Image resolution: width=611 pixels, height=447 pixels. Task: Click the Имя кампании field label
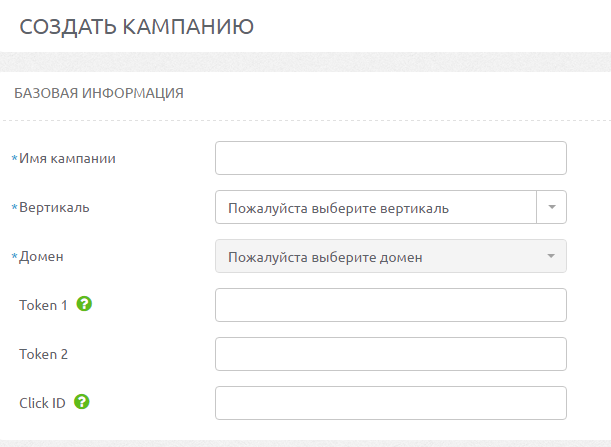64,158
